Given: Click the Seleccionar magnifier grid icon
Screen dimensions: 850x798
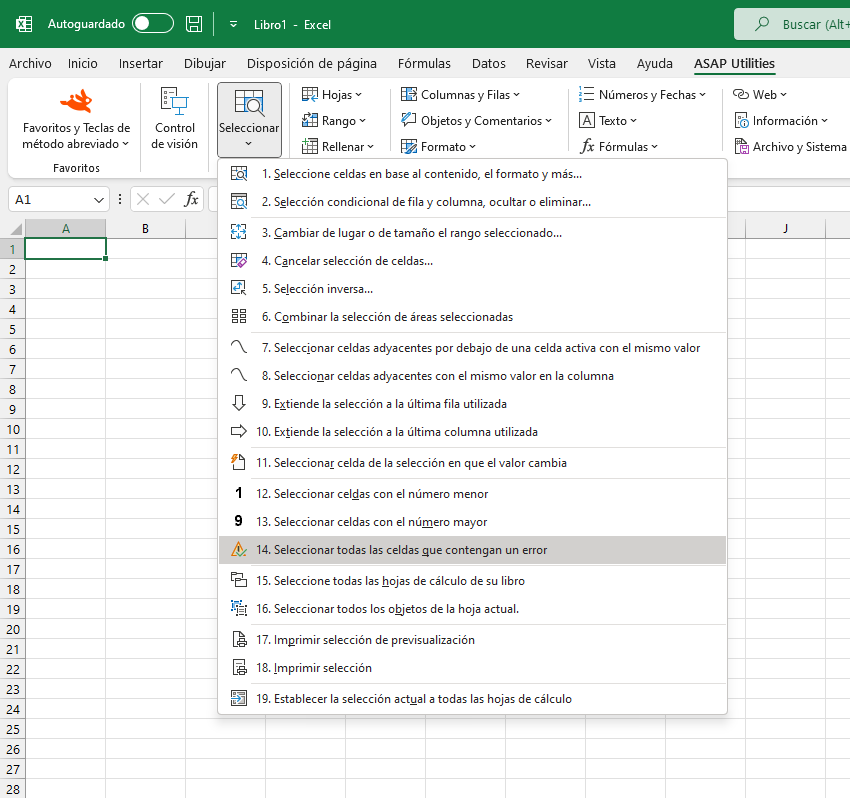Looking at the screenshot, I should coord(249,102).
